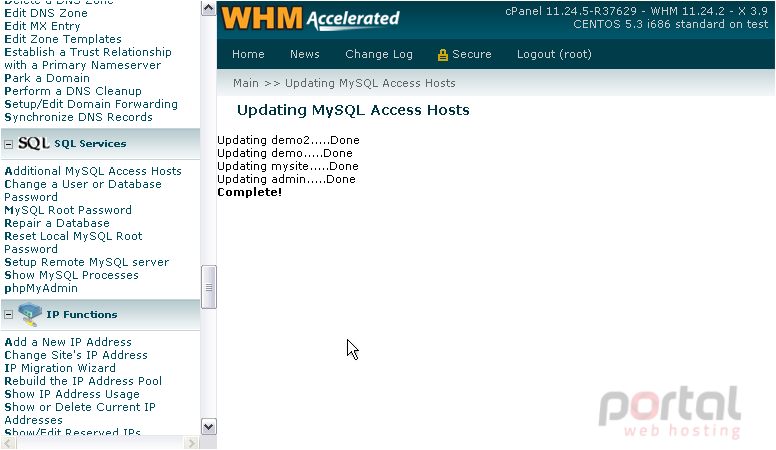Open Park a Domain
776x450 pixels.
click(47, 78)
